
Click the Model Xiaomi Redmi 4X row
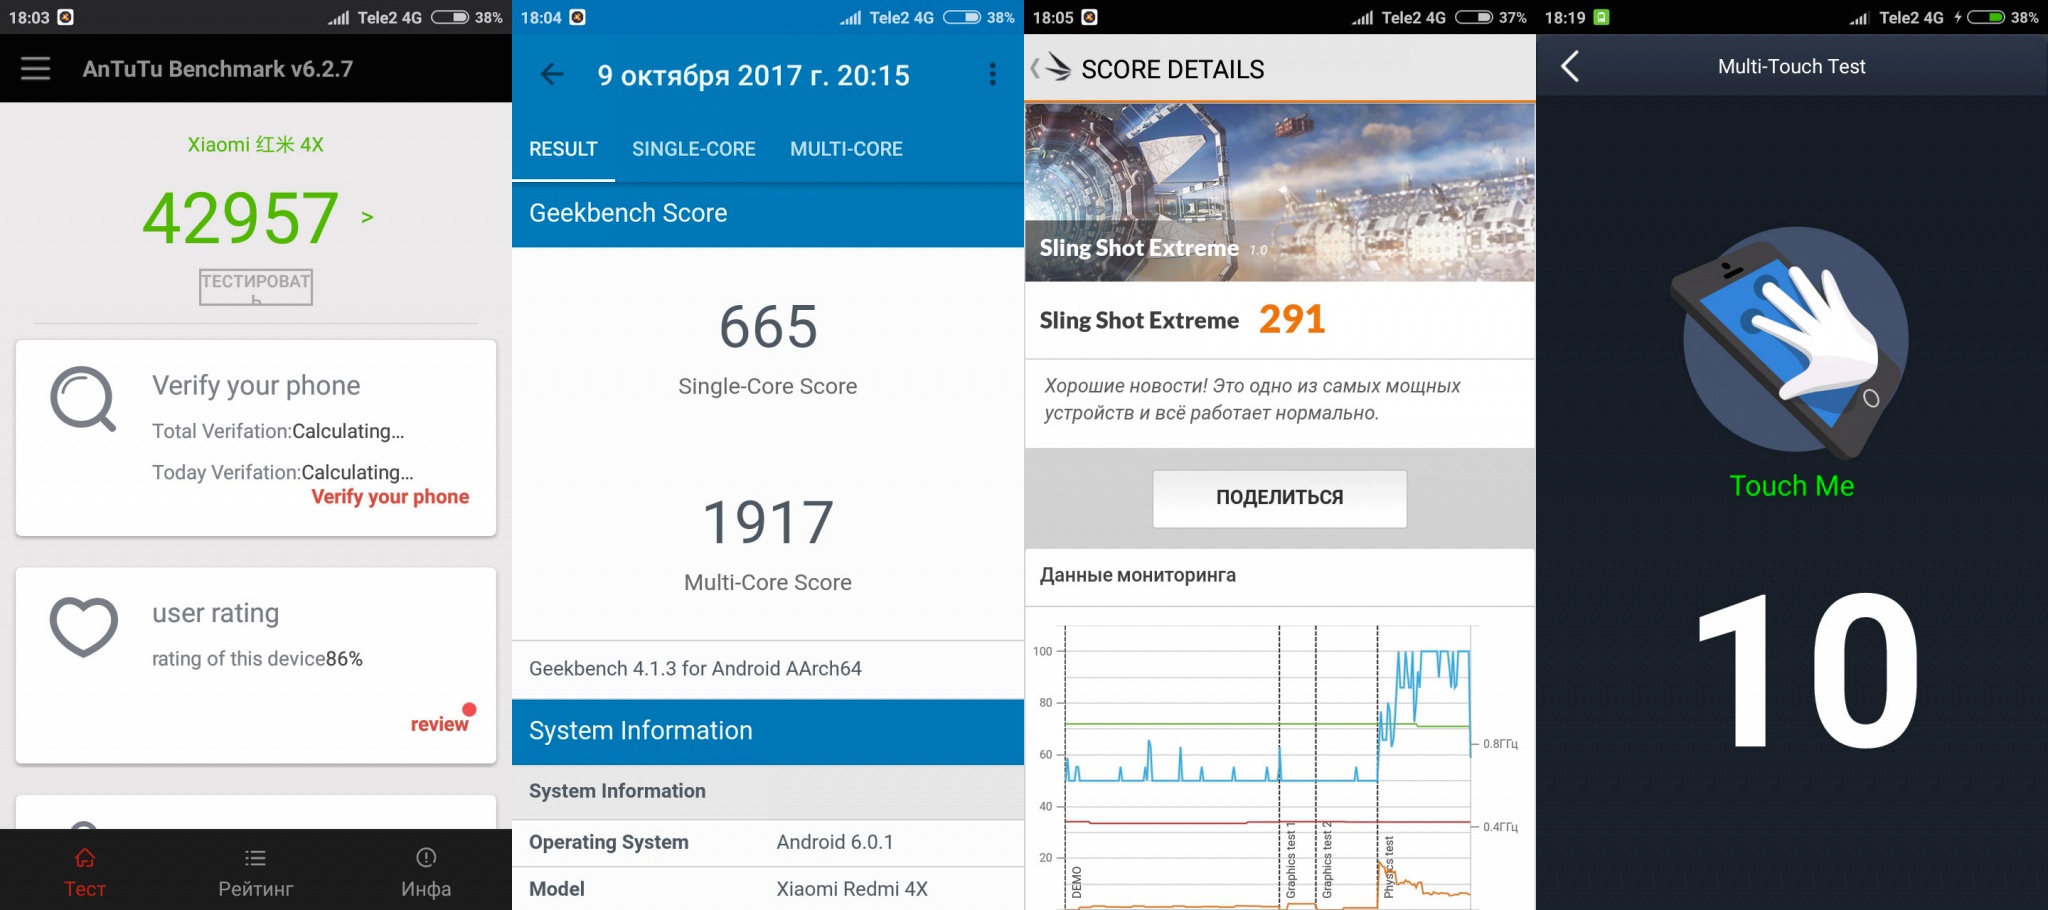(768, 889)
